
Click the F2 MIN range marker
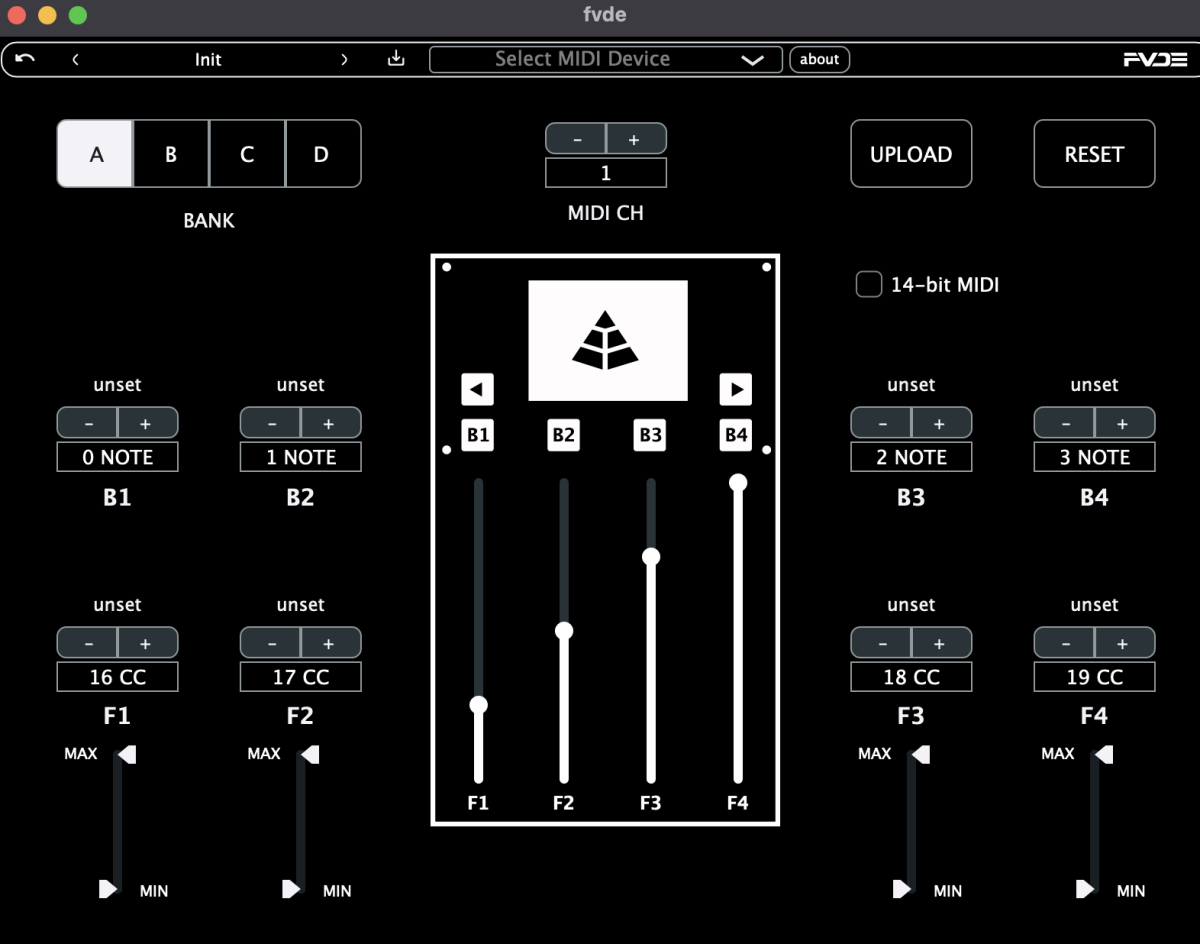[x=291, y=889]
